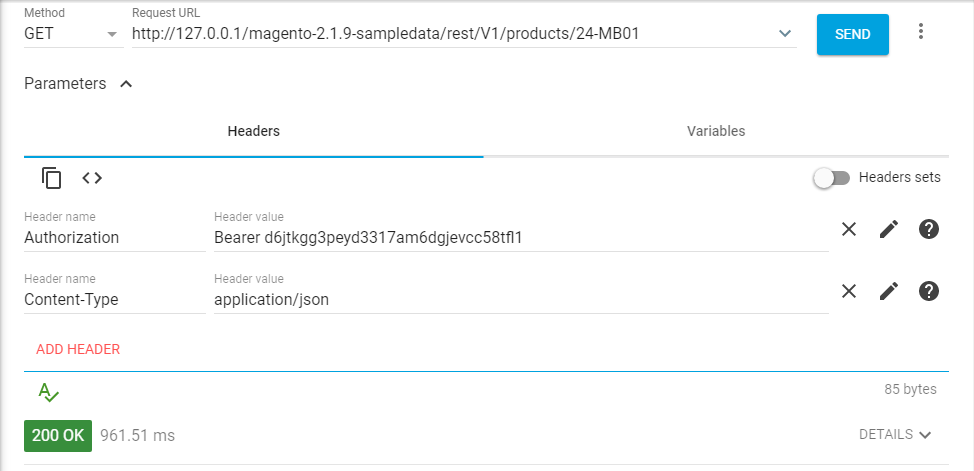Expand the response DETAILS panel

coord(895,435)
